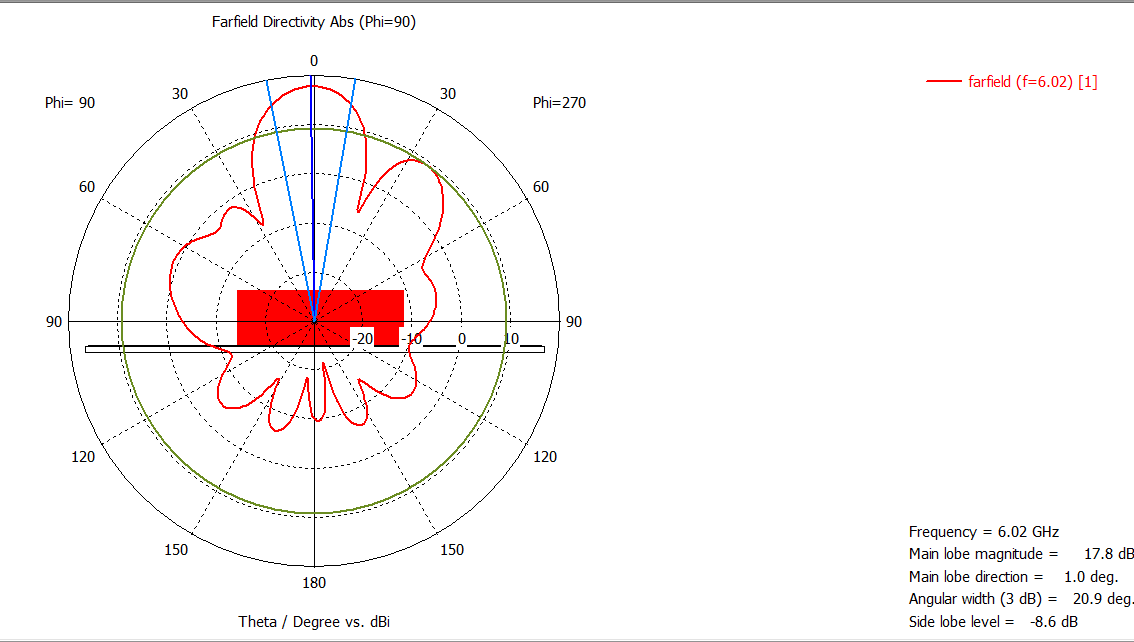Click the Frequency = 6.02 GHz readout
Viewport: 1134px width, 642px height.
pyautogui.click(x=983, y=531)
